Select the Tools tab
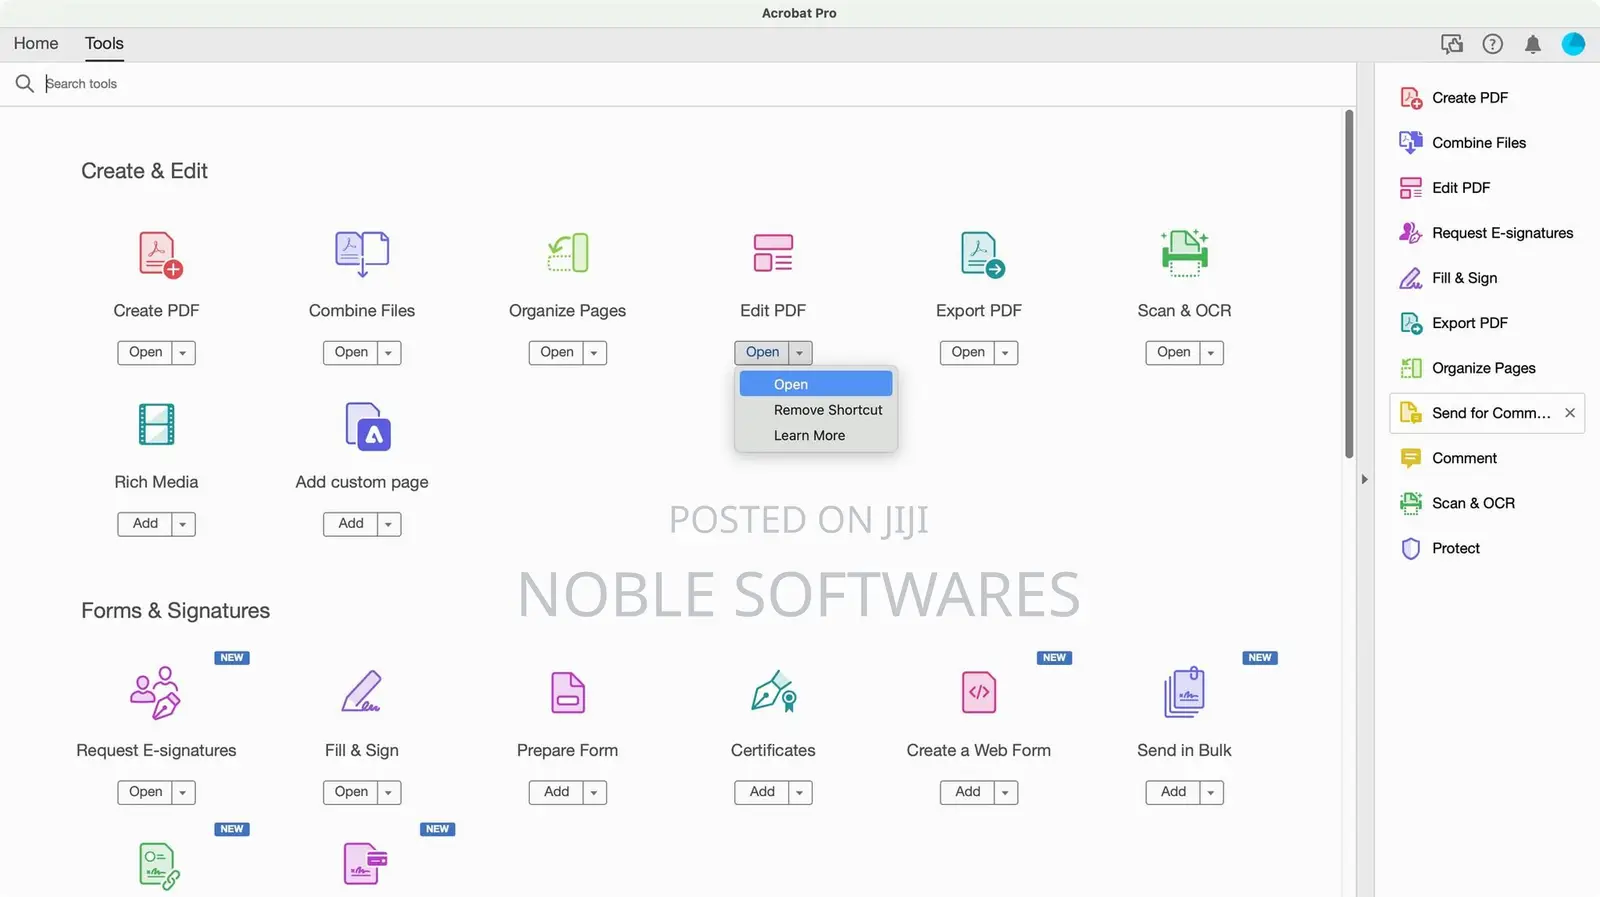Screen dimensions: 1600x897 tap(104, 44)
